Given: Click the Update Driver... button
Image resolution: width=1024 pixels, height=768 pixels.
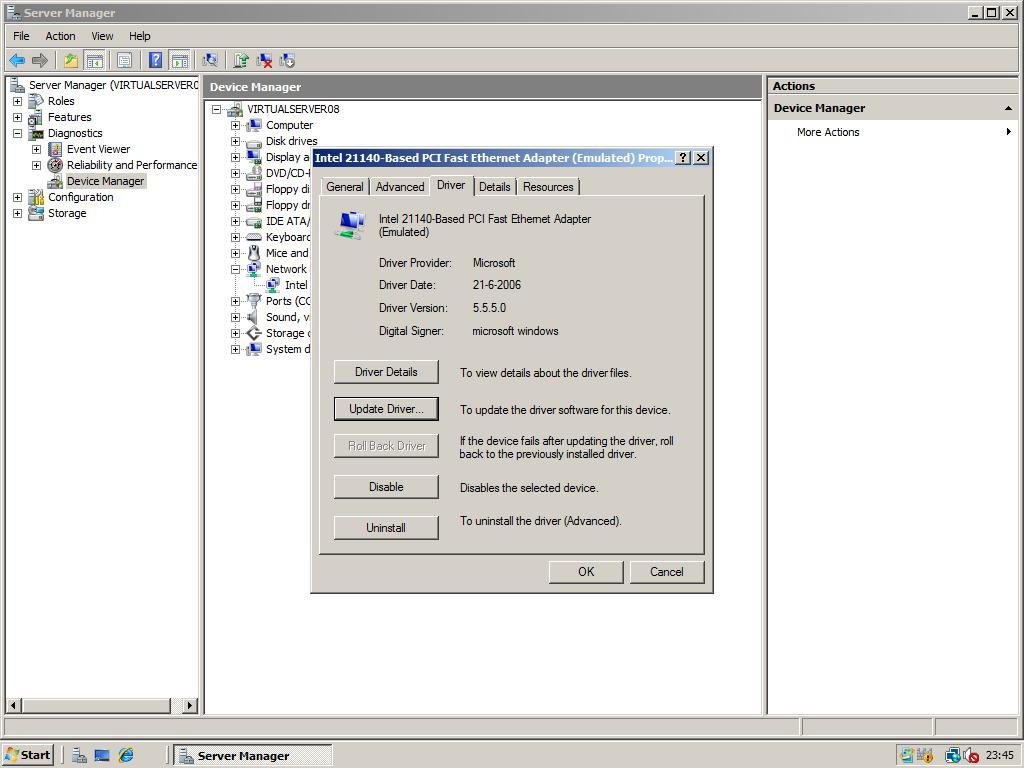Looking at the screenshot, I should 386,409.
